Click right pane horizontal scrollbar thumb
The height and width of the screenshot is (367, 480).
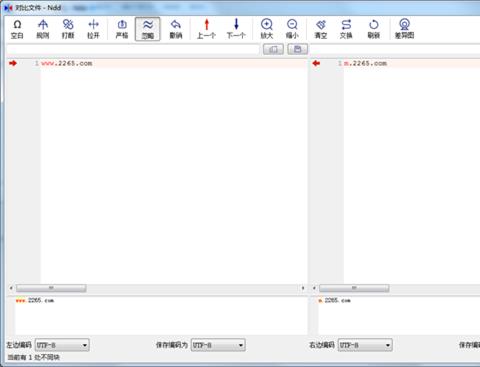click(354, 288)
